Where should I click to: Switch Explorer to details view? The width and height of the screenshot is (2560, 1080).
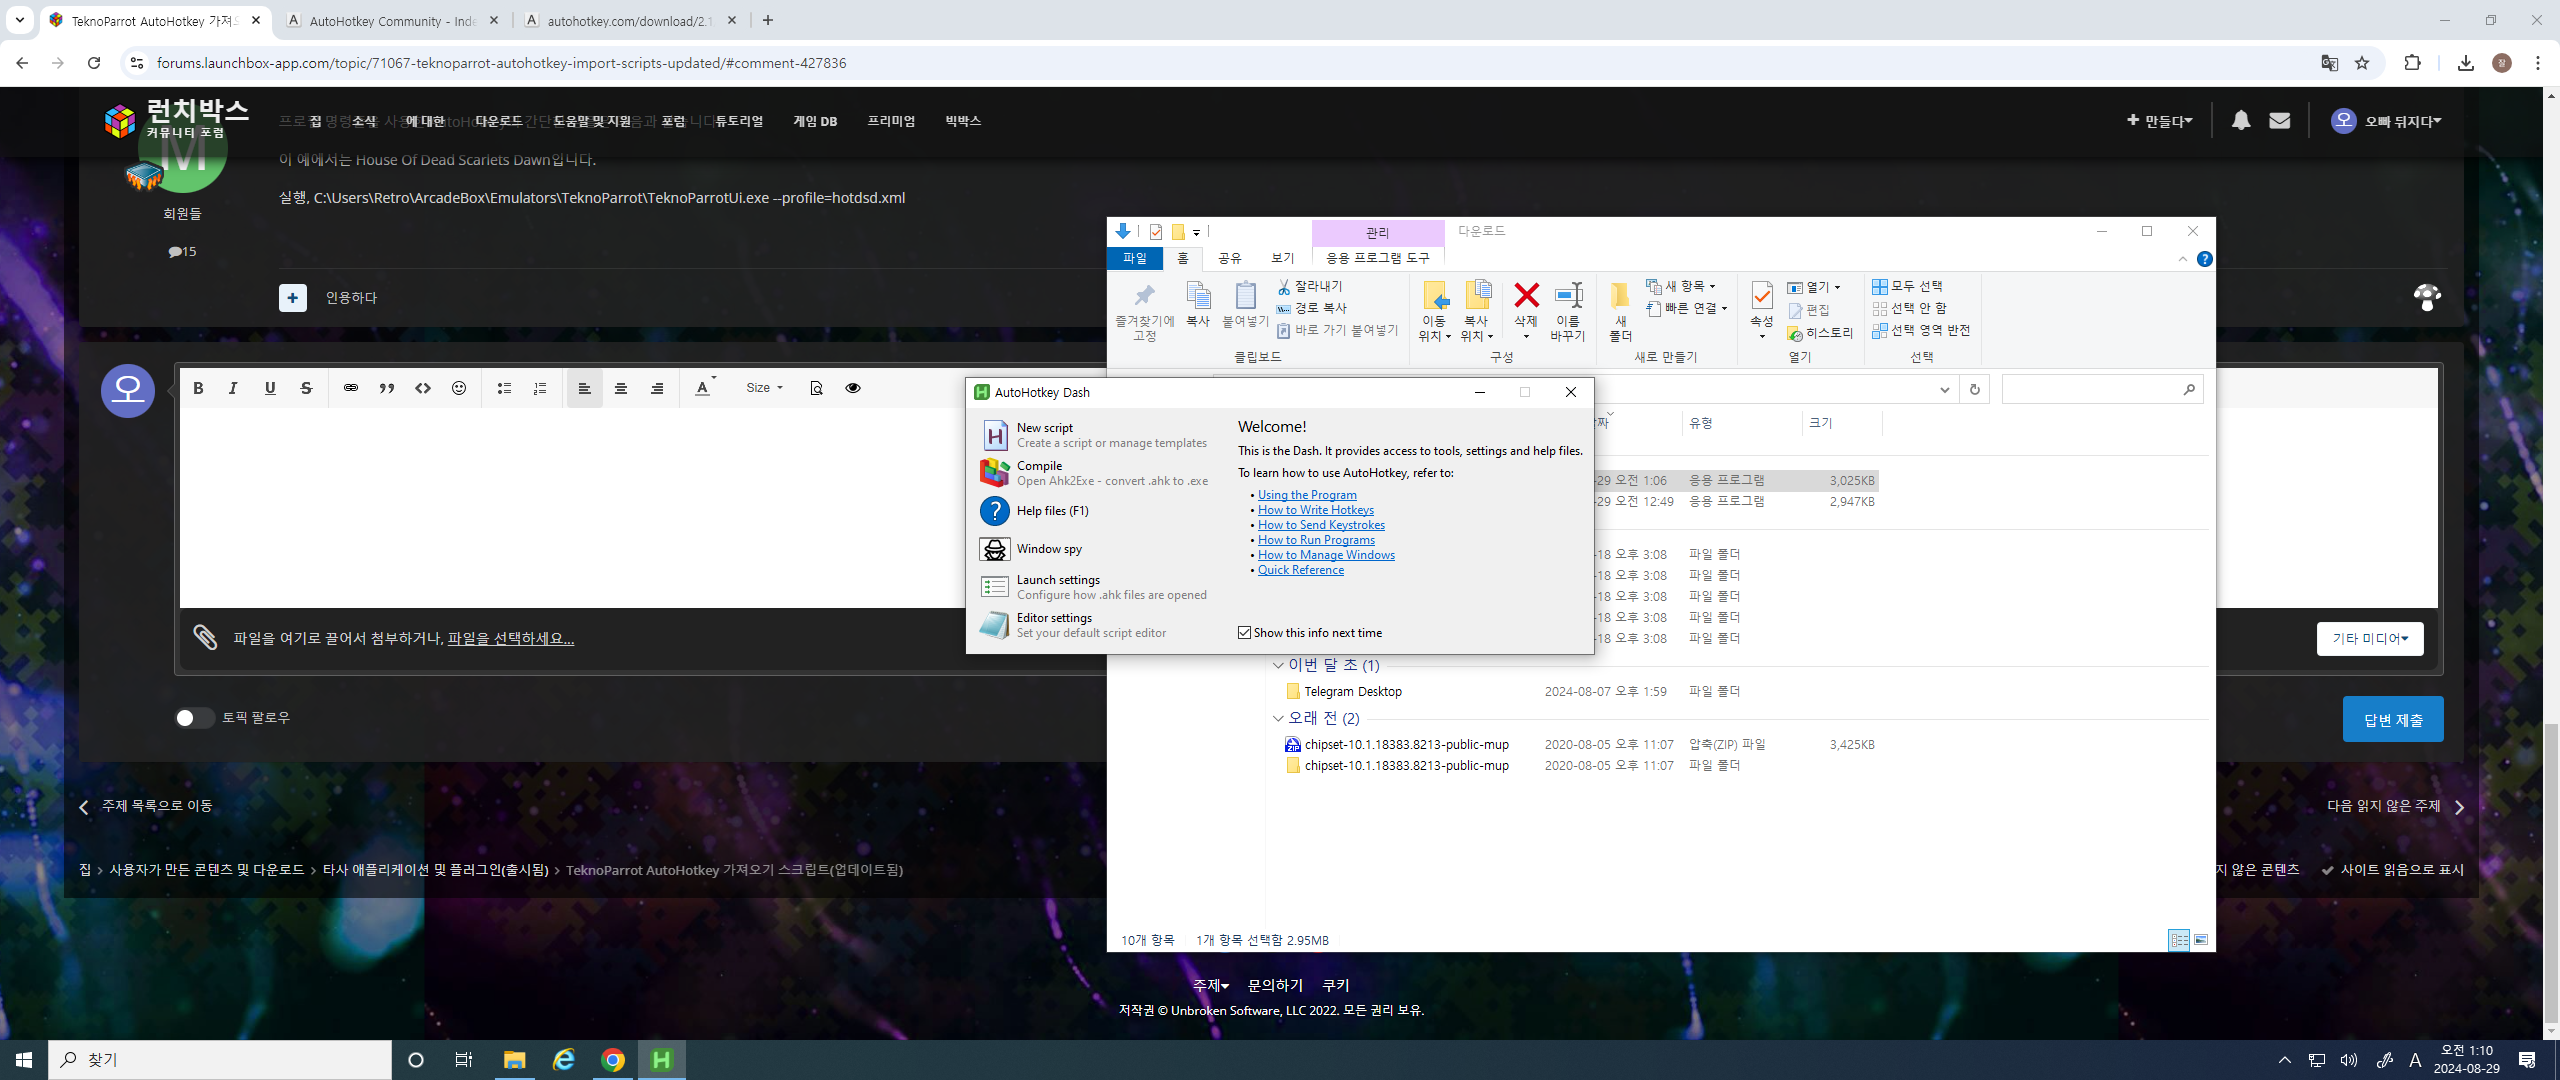2178,940
